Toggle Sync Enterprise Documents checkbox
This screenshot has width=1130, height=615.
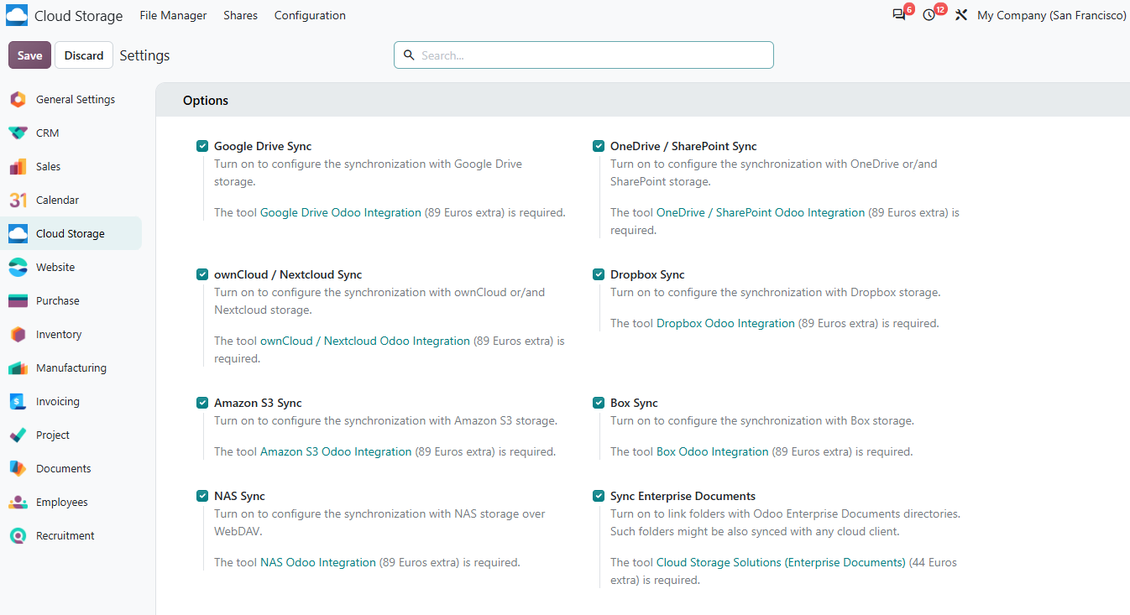(x=599, y=496)
